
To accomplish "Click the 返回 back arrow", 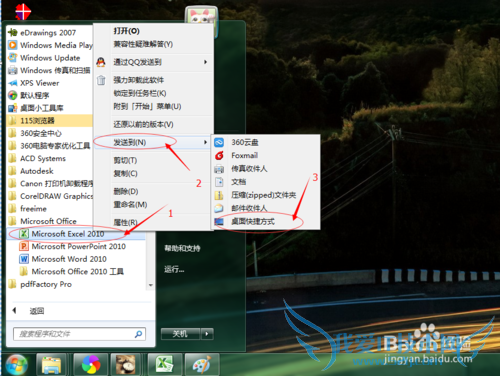I will pyautogui.click(x=14, y=311).
